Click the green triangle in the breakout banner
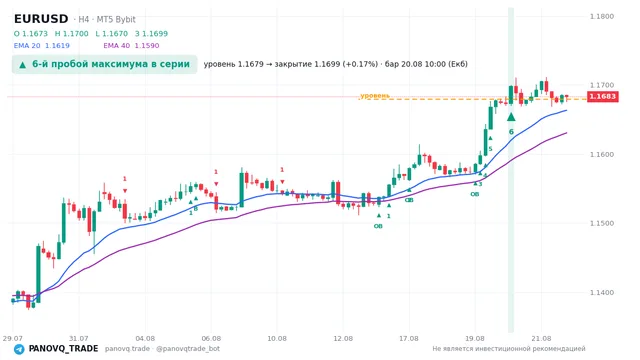This screenshot has height=360, width=640. [23, 65]
